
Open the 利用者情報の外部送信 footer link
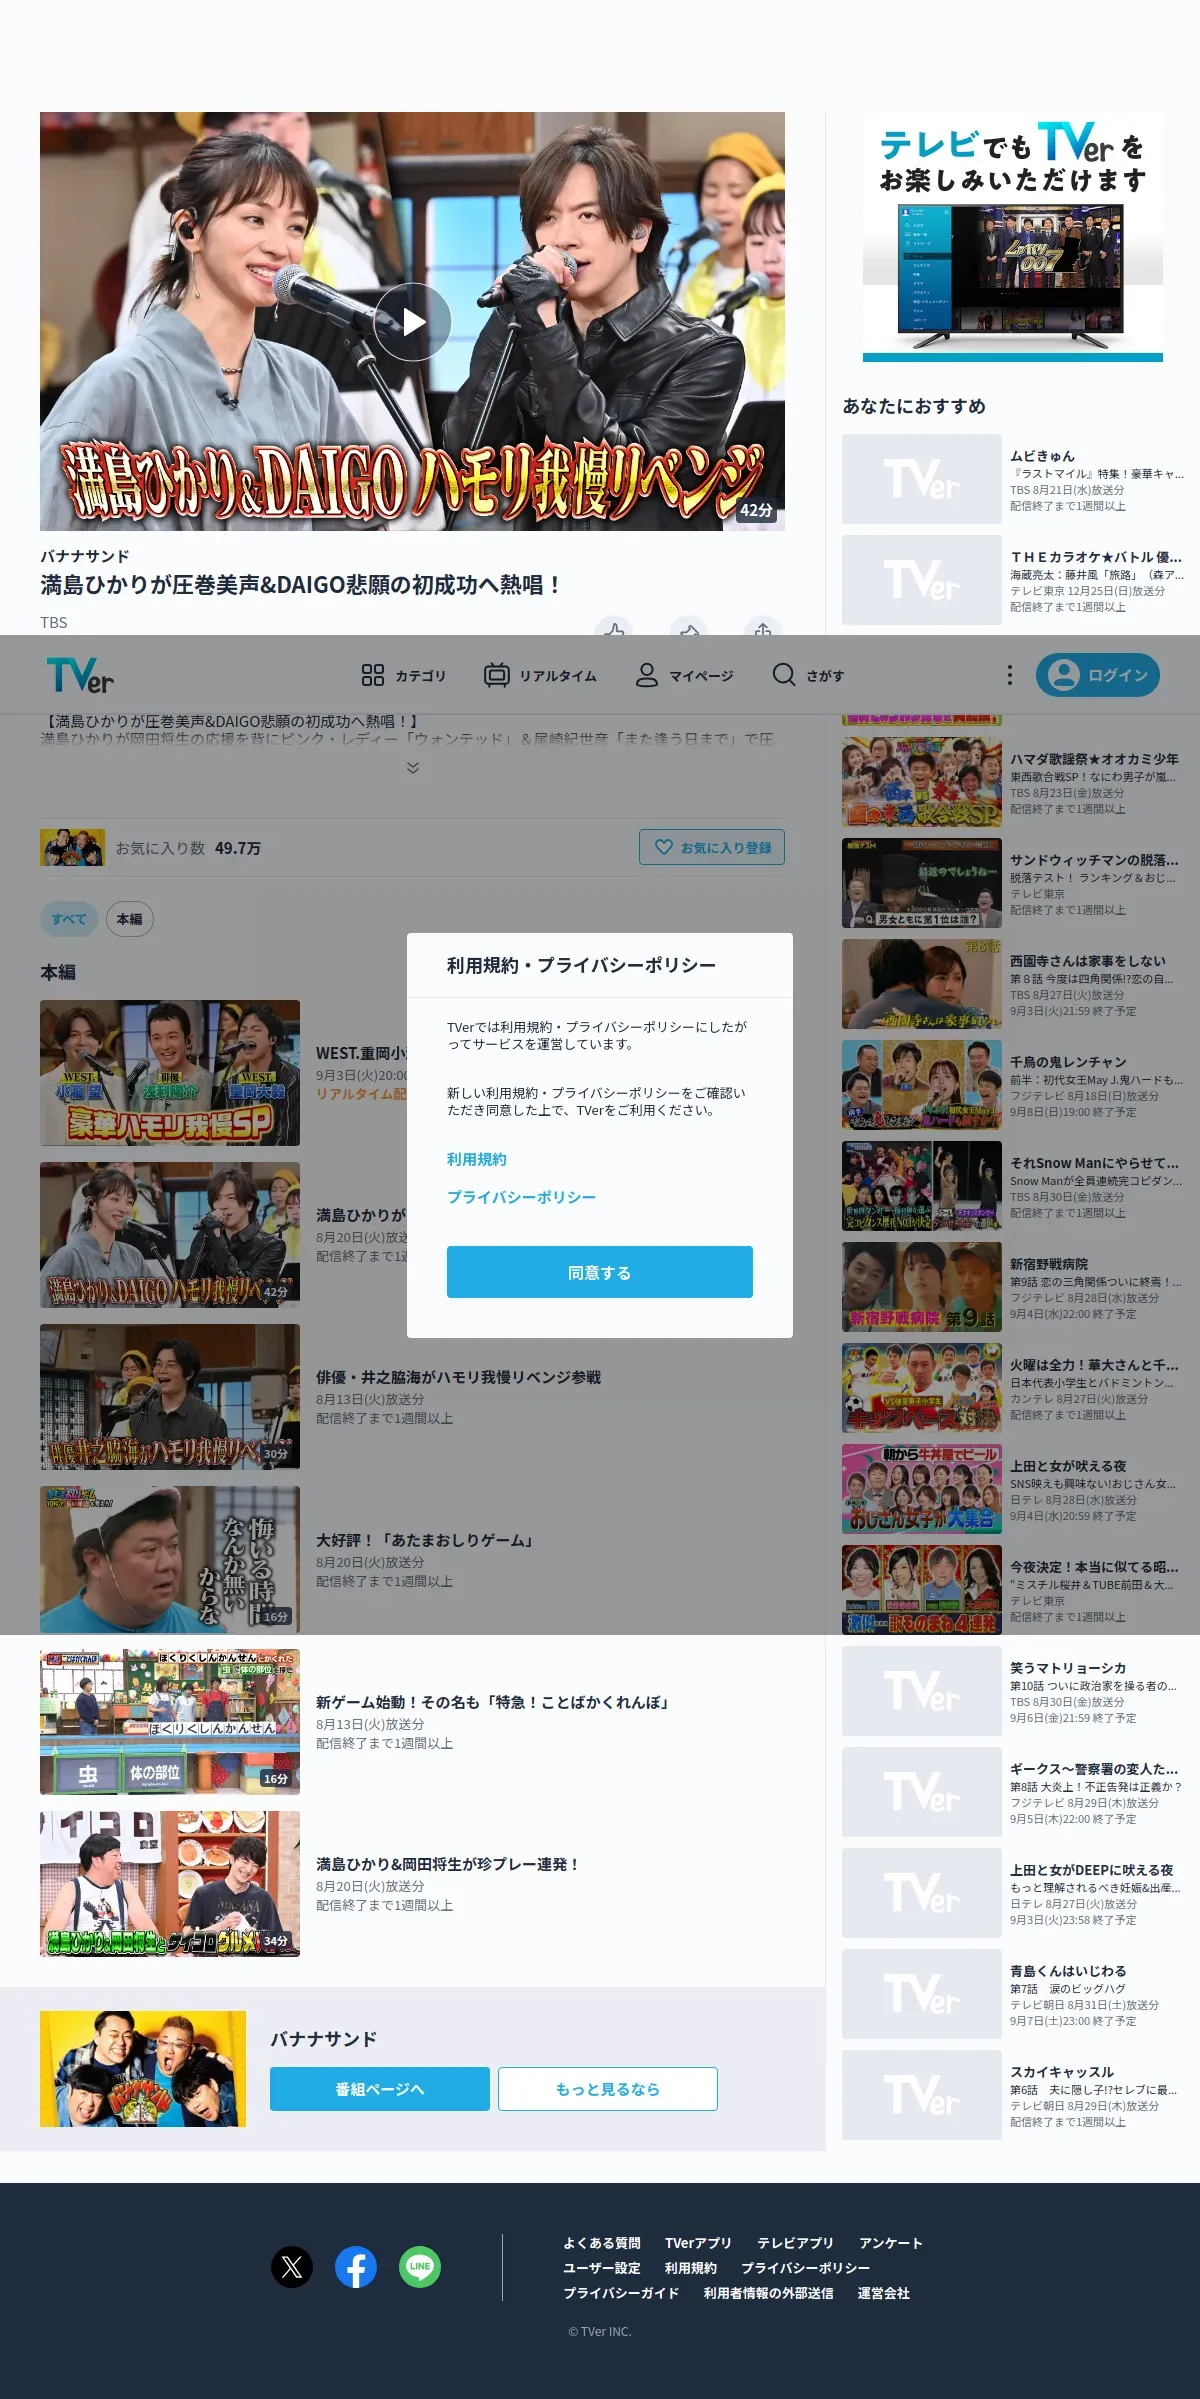click(768, 2293)
